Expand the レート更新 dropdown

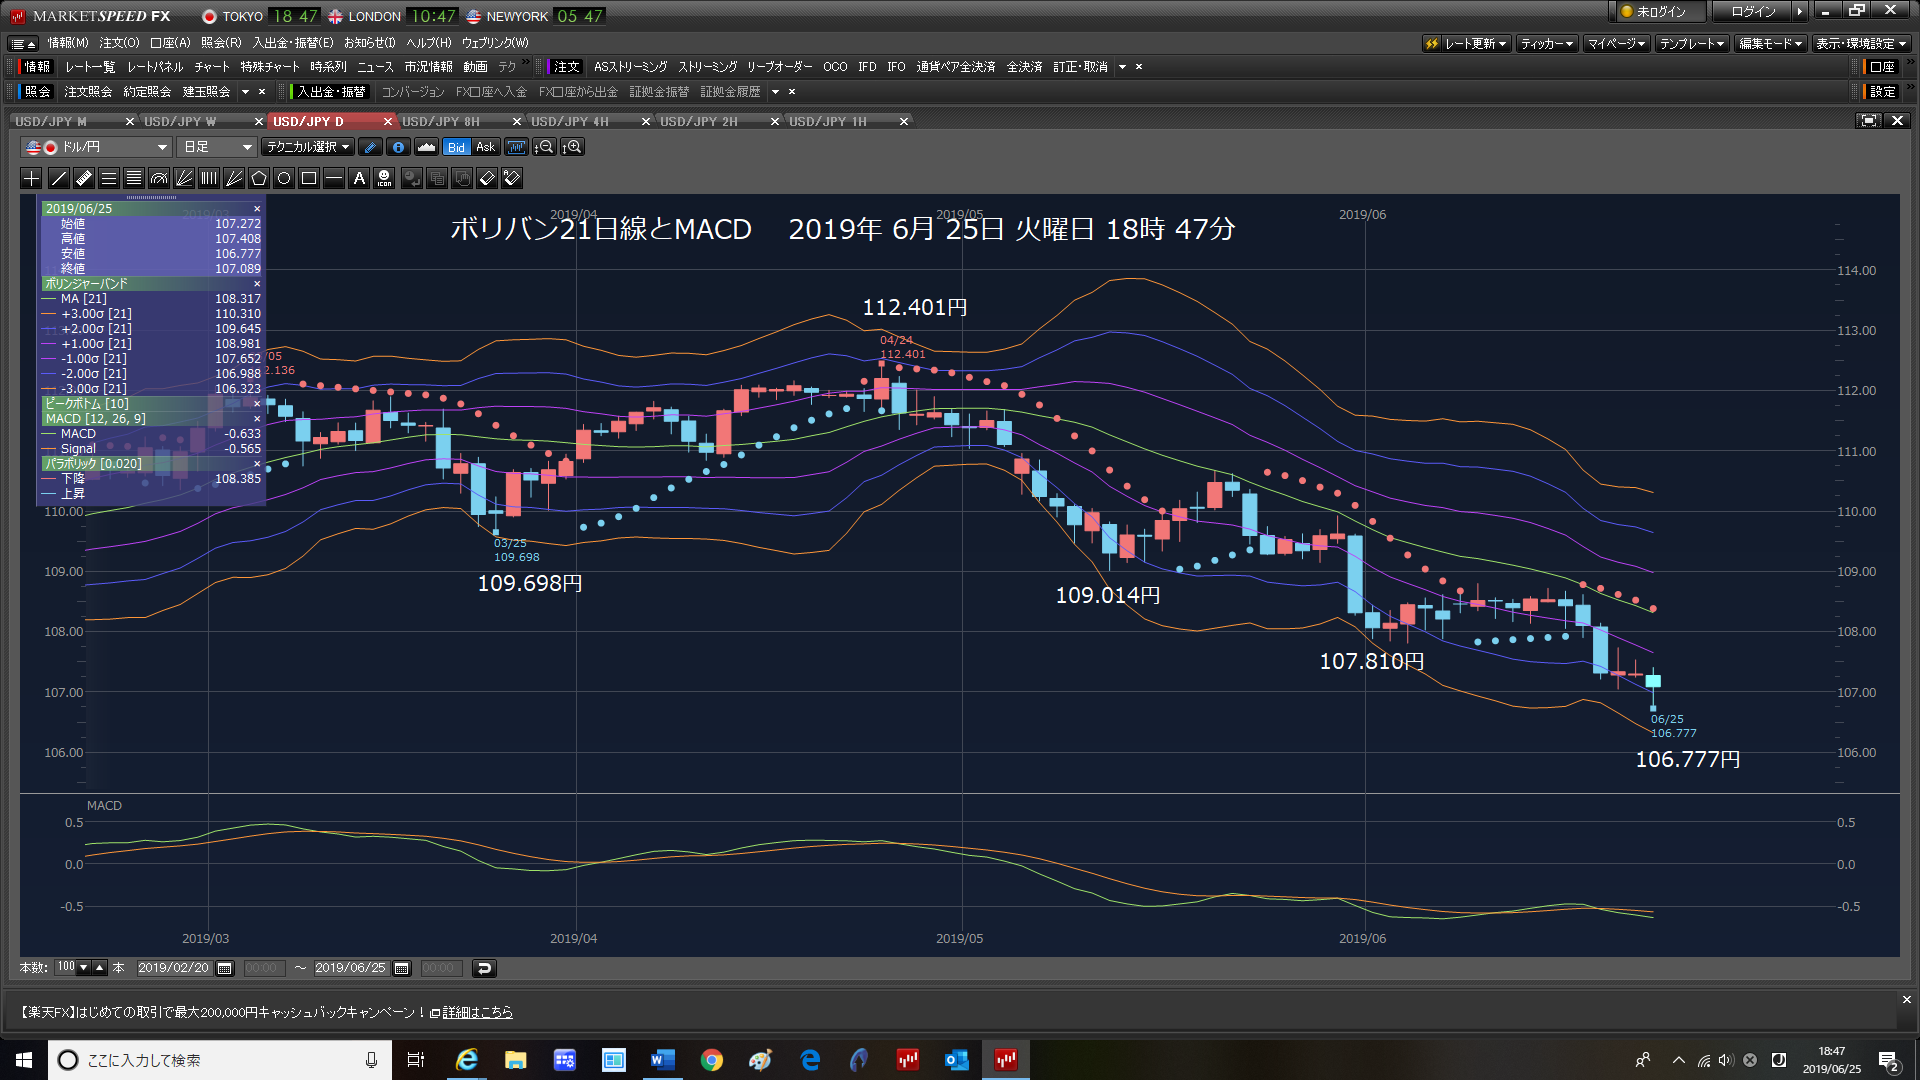(1466, 43)
